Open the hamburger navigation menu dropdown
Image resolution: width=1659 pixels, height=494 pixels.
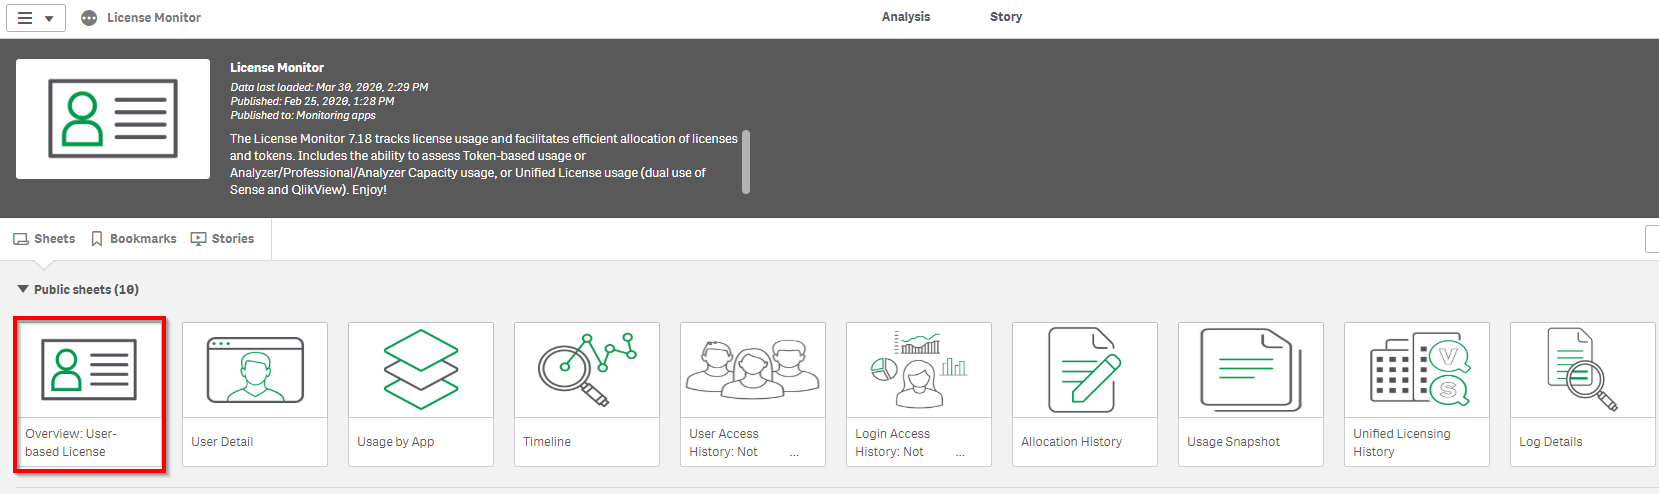click(36, 18)
